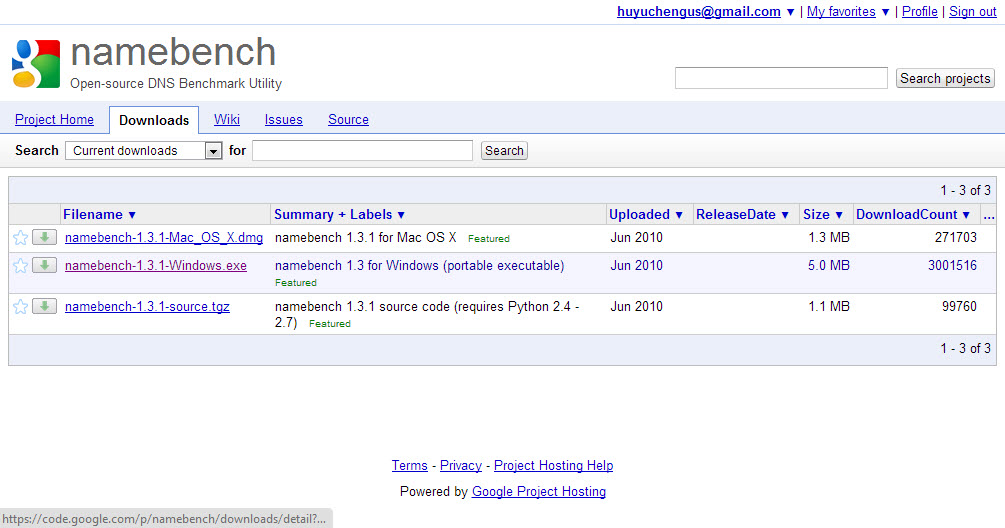1005x528 pixels.
Task: Open ReleaseDate column sort menu
Action: point(742,215)
